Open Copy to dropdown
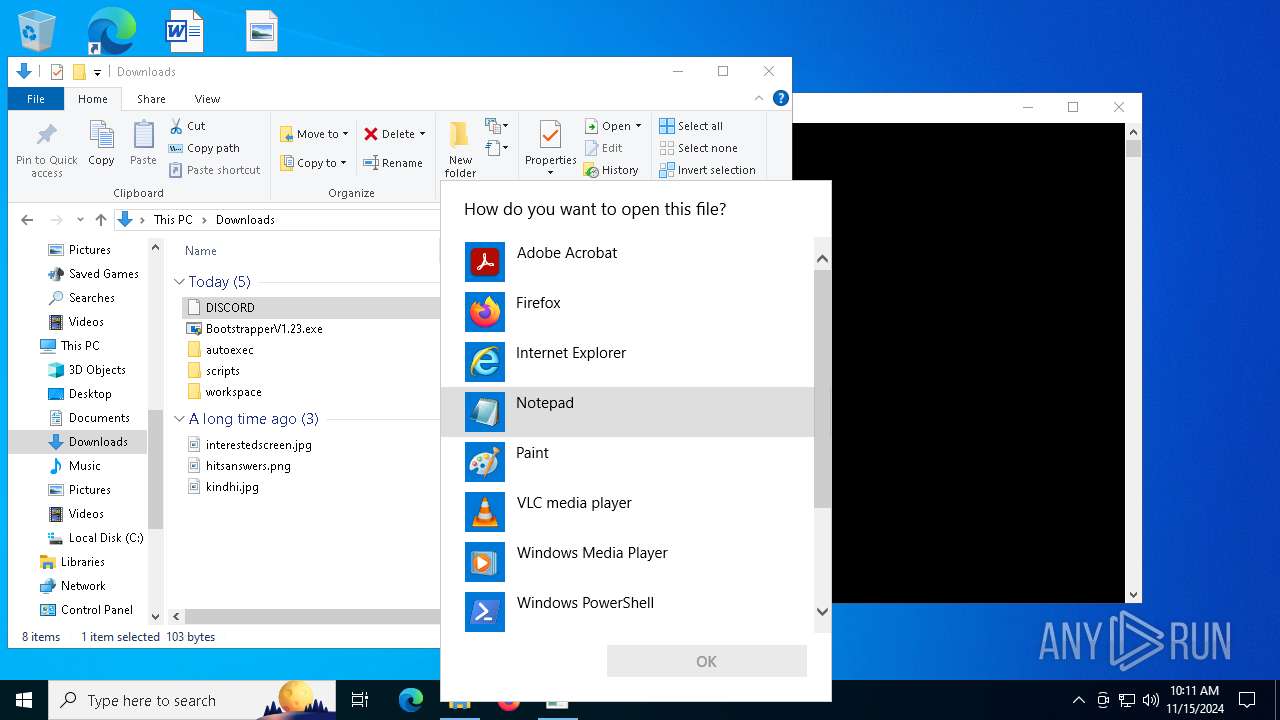1280x720 pixels. pos(314,163)
